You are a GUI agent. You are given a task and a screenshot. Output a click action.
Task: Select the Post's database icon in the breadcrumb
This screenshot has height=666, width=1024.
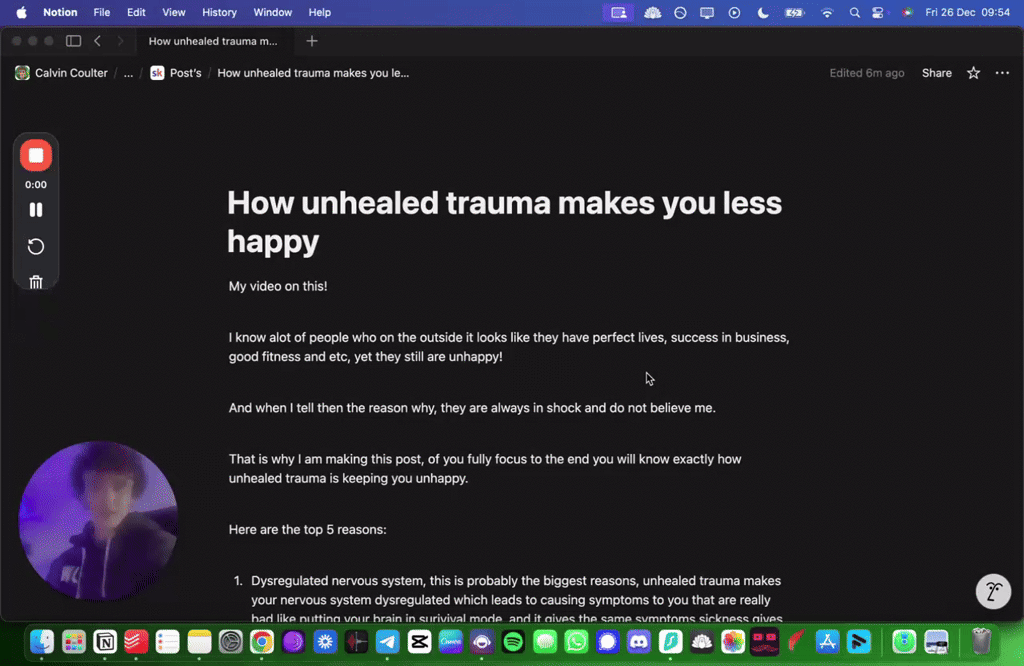click(157, 72)
